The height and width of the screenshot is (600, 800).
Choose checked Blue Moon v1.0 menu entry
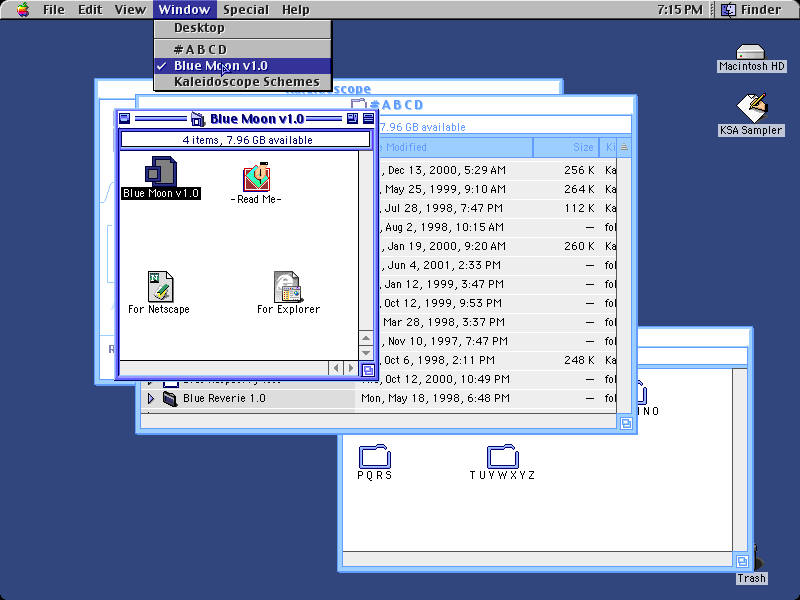tap(242, 66)
